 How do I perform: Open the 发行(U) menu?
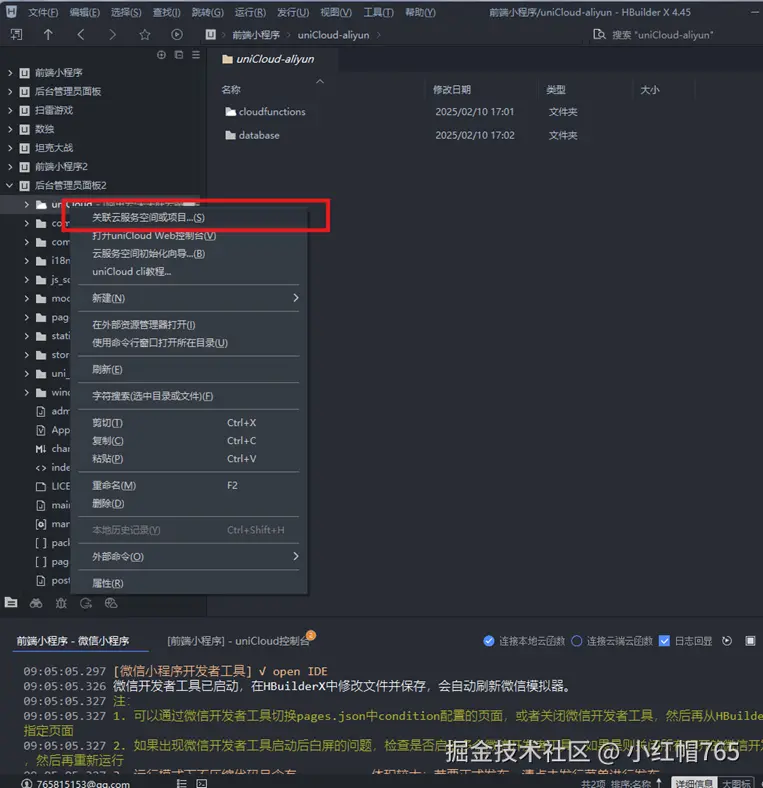click(293, 12)
